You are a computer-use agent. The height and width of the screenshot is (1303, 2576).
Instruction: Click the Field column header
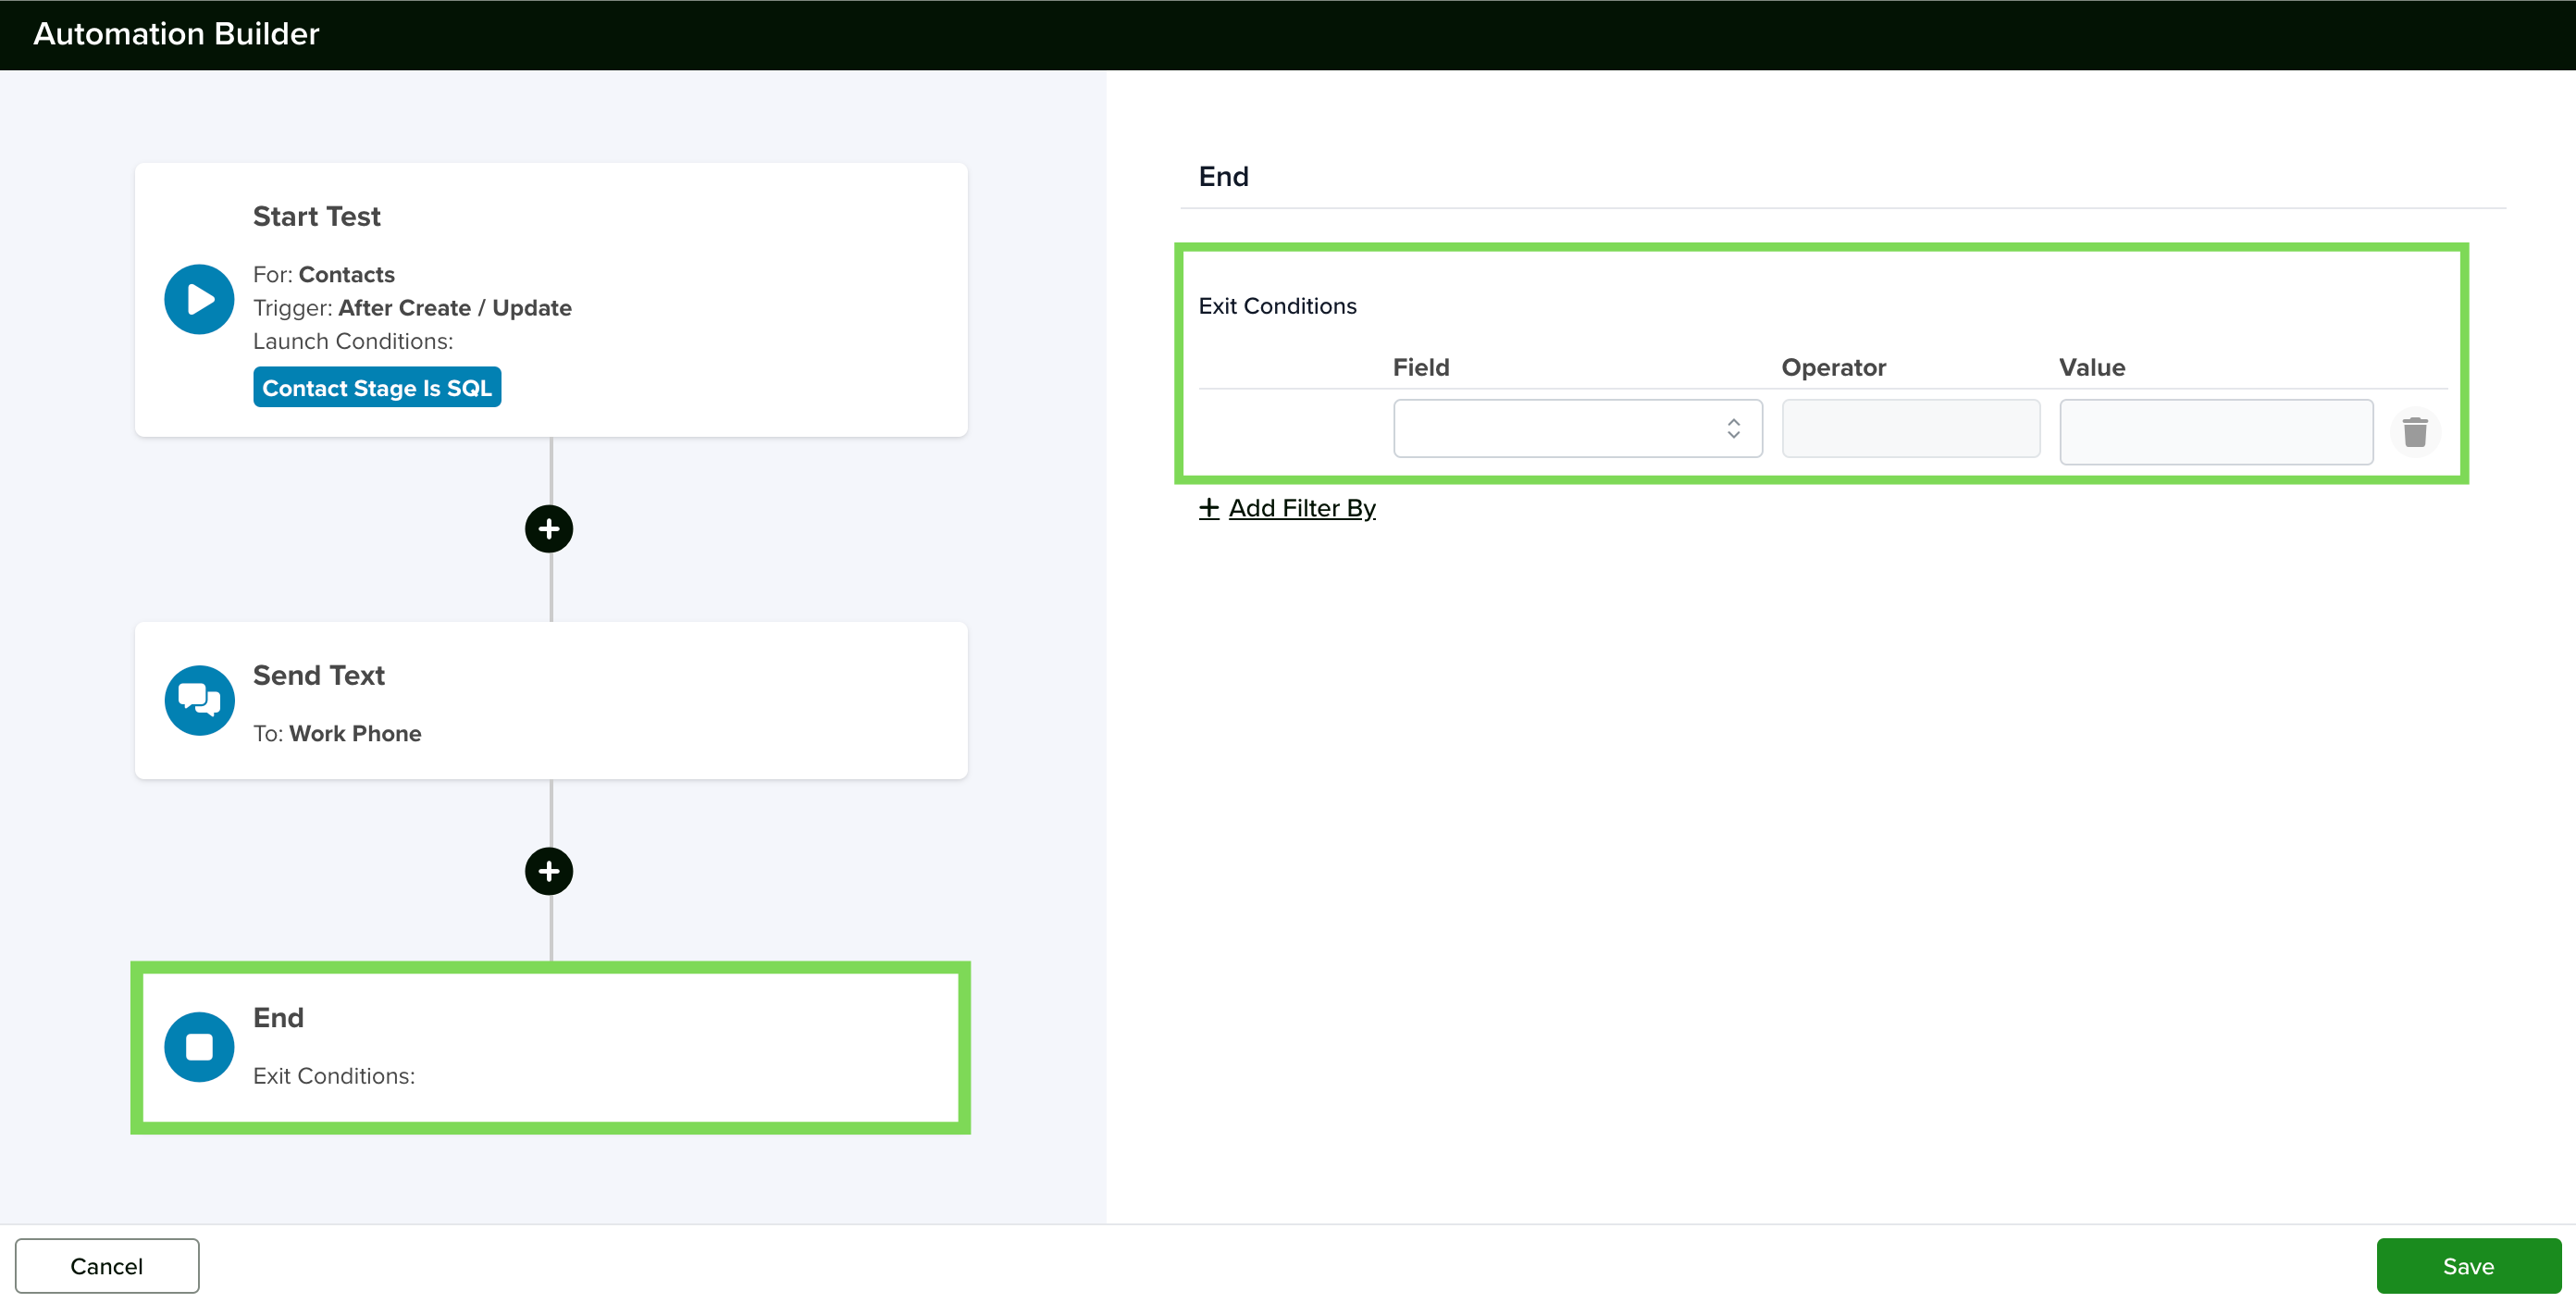[x=1420, y=367]
